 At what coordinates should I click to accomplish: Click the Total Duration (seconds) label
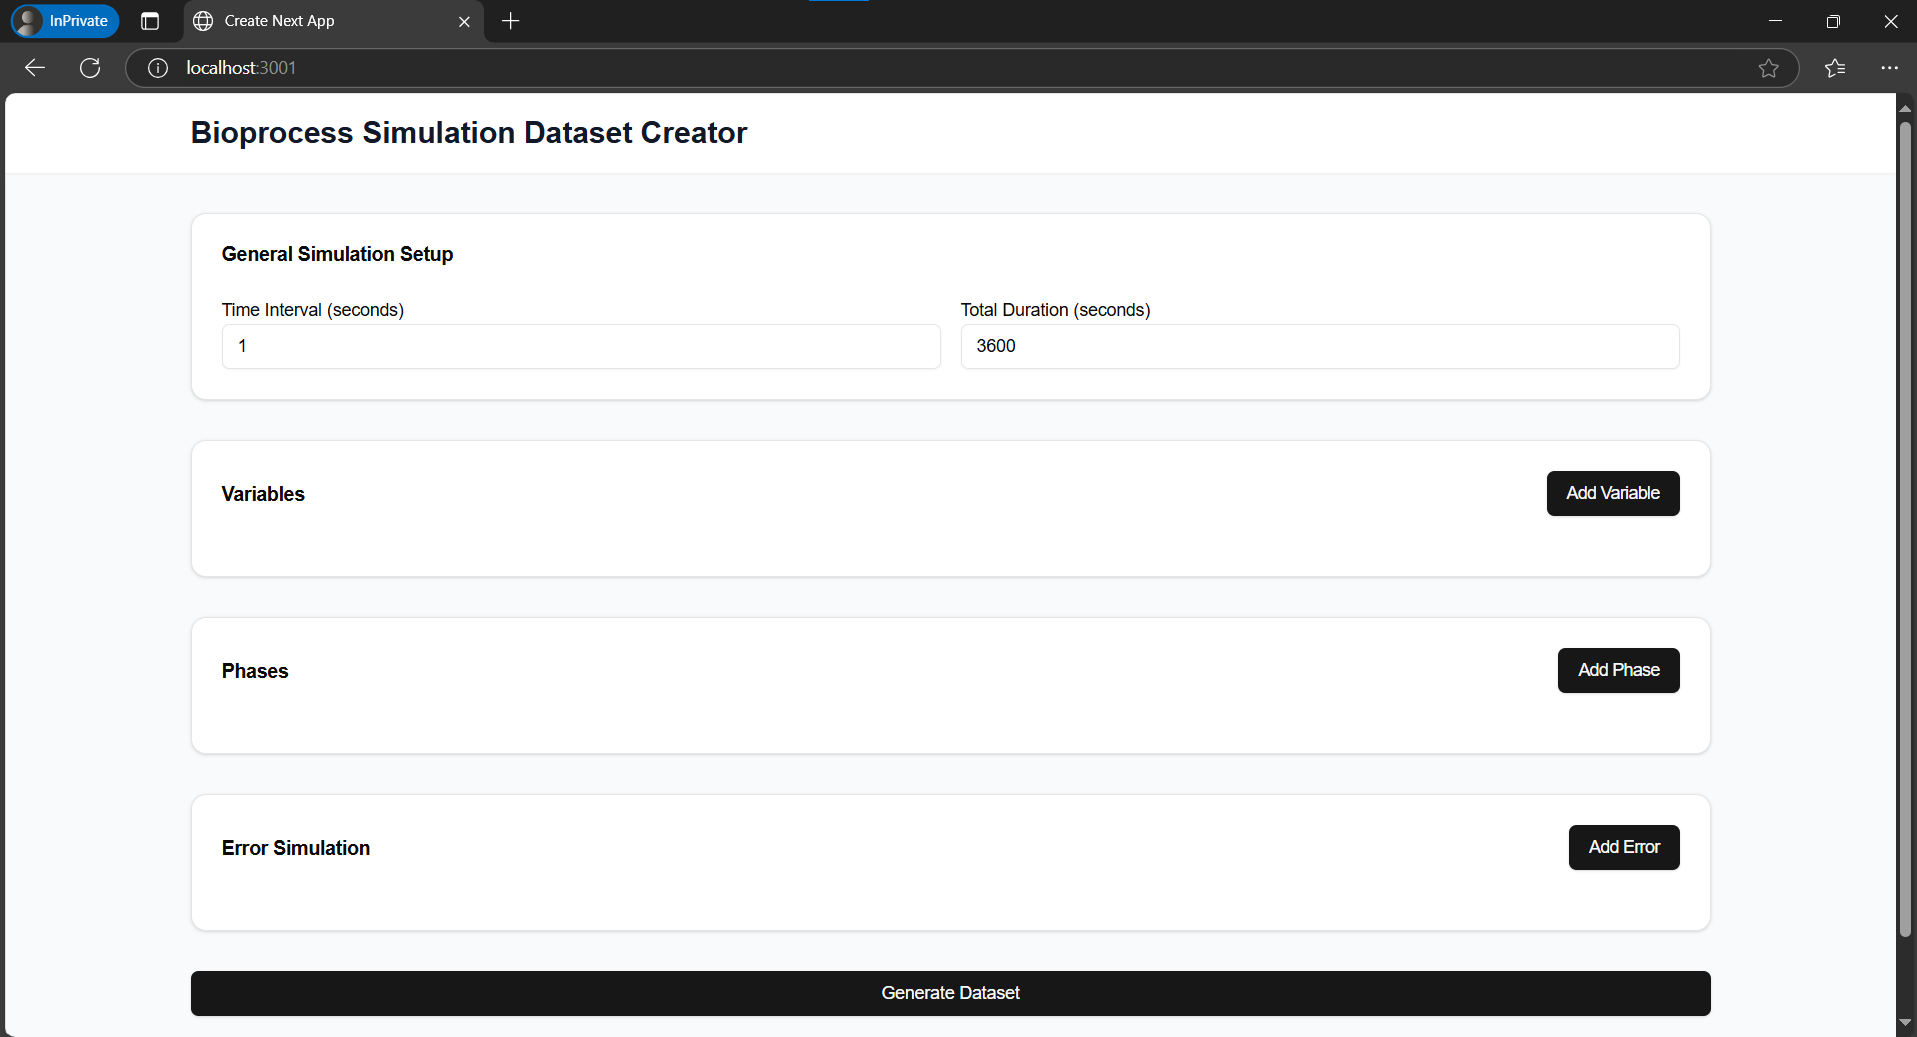tap(1056, 310)
